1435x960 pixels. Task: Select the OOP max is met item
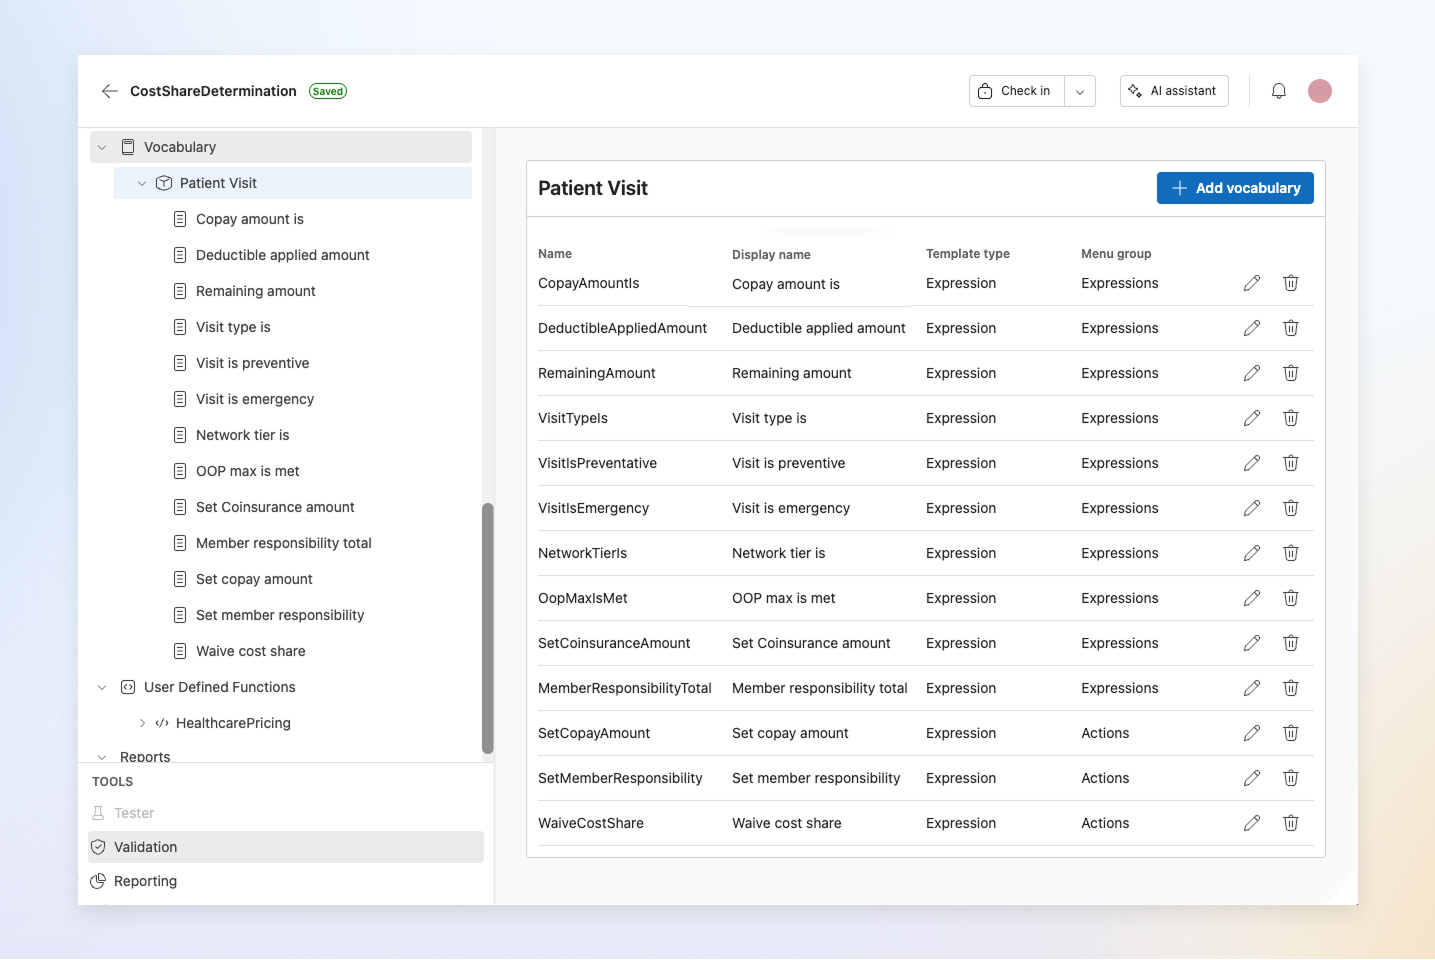tap(247, 470)
